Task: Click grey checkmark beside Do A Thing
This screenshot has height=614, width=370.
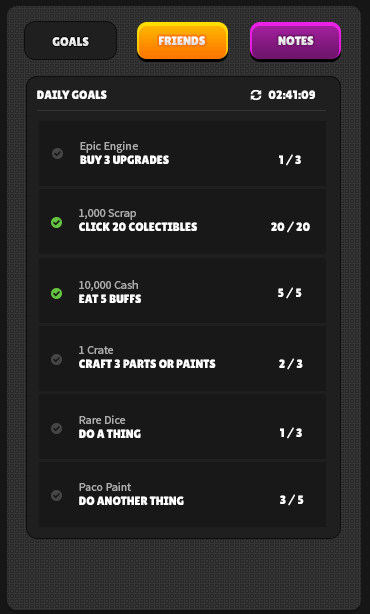Action: [57, 428]
